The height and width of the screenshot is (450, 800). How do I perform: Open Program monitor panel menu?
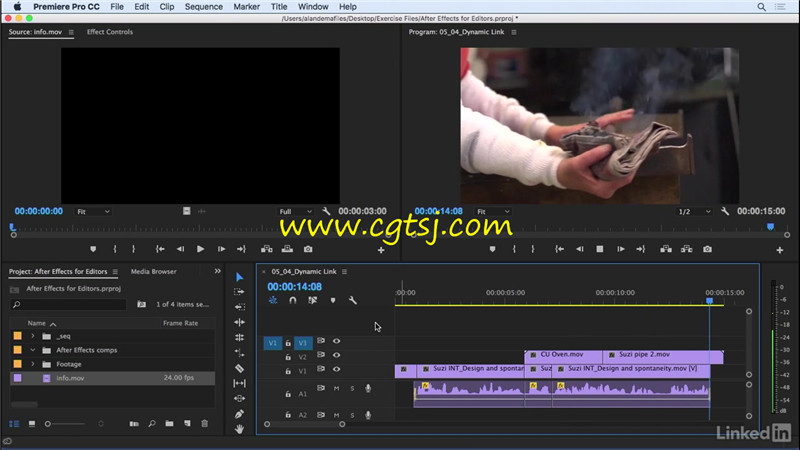pos(514,32)
